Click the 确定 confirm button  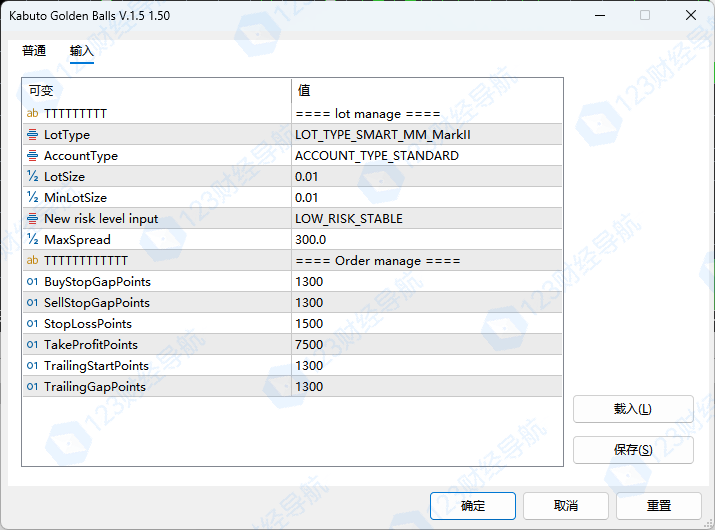click(472, 506)
